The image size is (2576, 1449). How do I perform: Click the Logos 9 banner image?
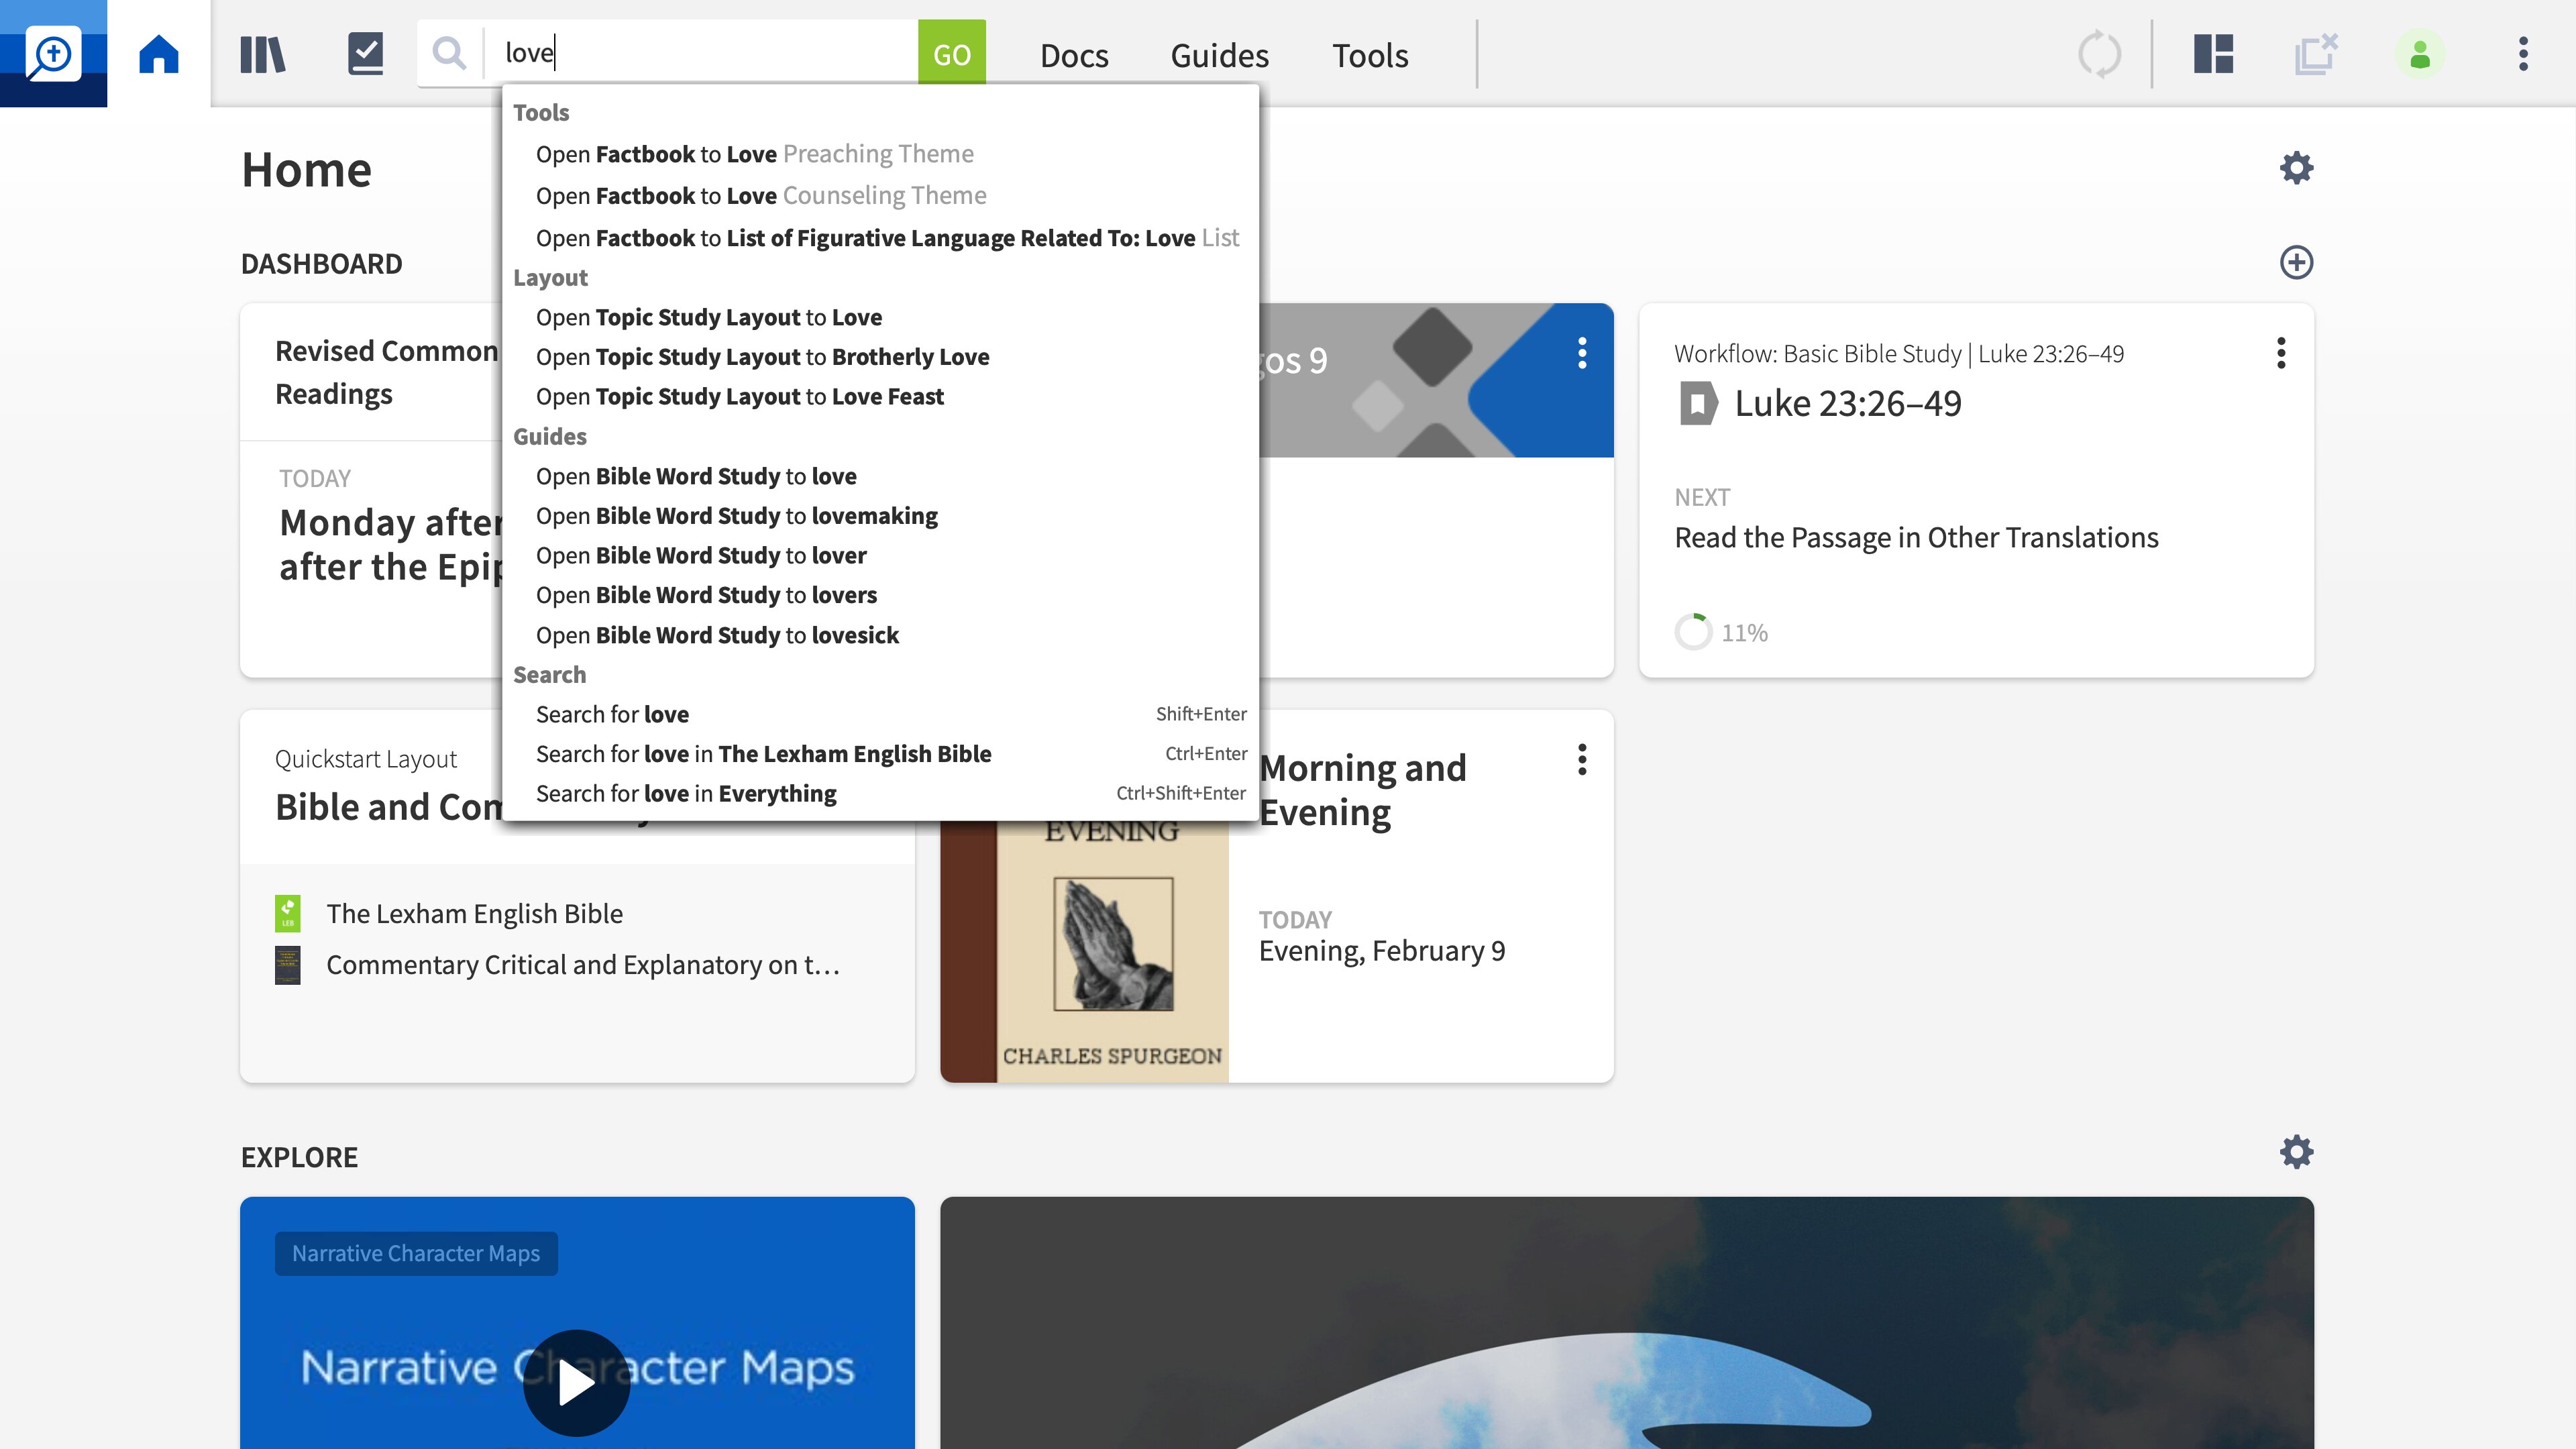[x=1436, y=380]
